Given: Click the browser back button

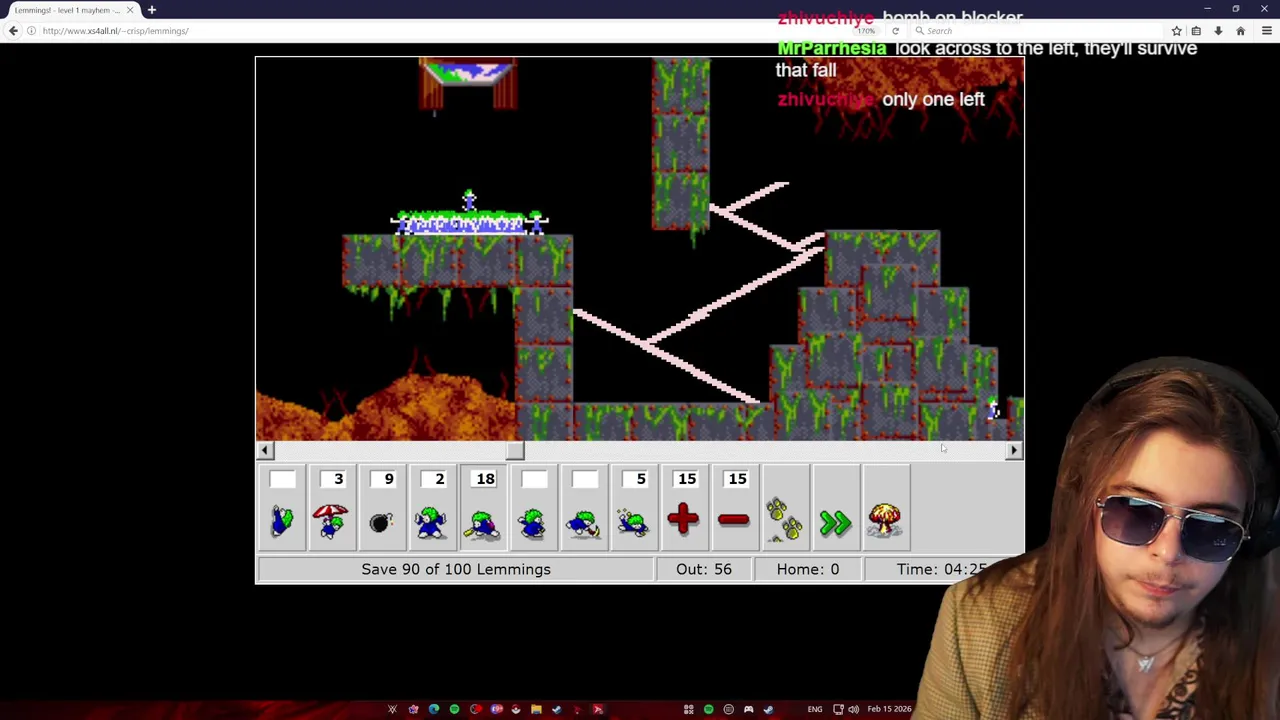Looking at the screenshot, I should [13, 31].
